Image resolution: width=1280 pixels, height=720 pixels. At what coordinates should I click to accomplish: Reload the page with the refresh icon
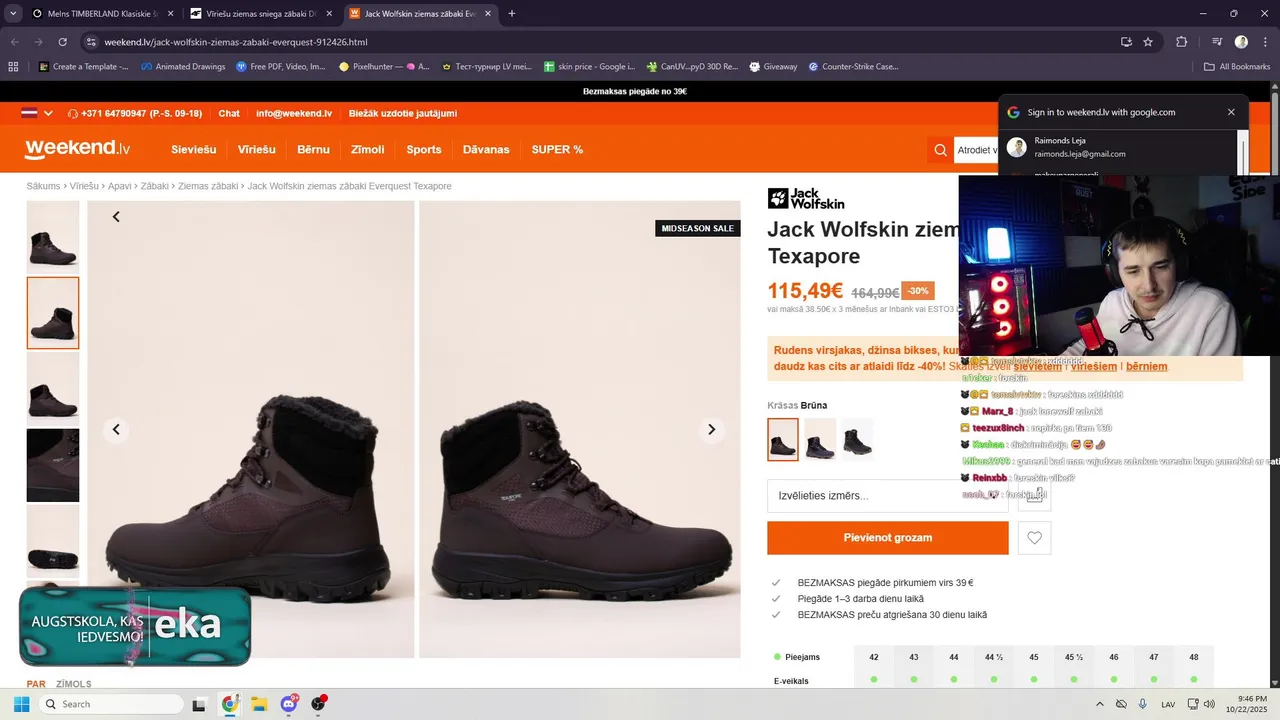pyautogui.click(x=62, y=42)
